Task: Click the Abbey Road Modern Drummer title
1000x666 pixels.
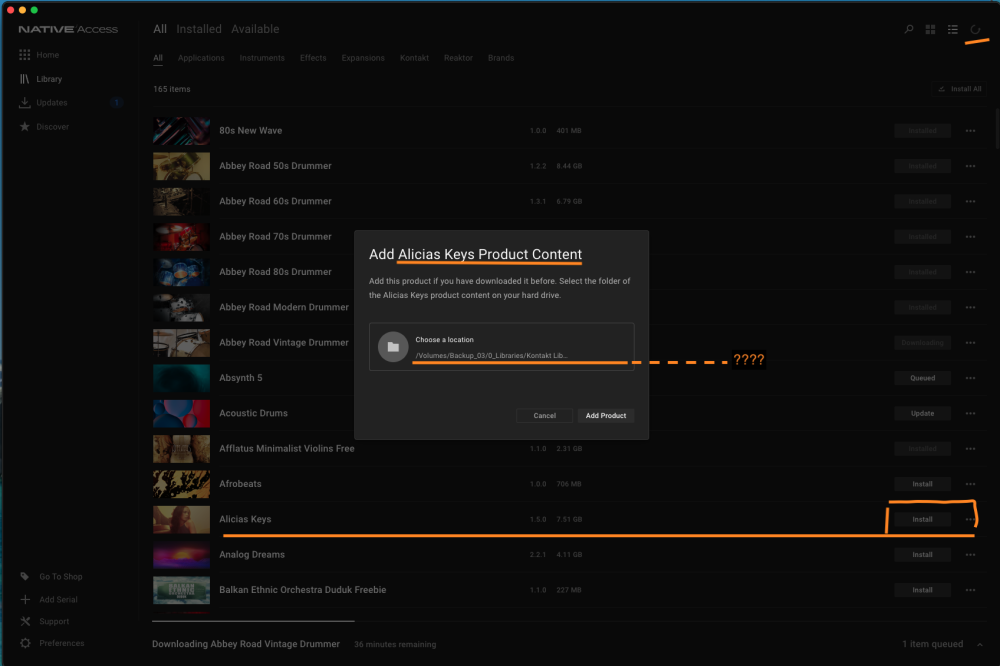Action: click(284, 307)
